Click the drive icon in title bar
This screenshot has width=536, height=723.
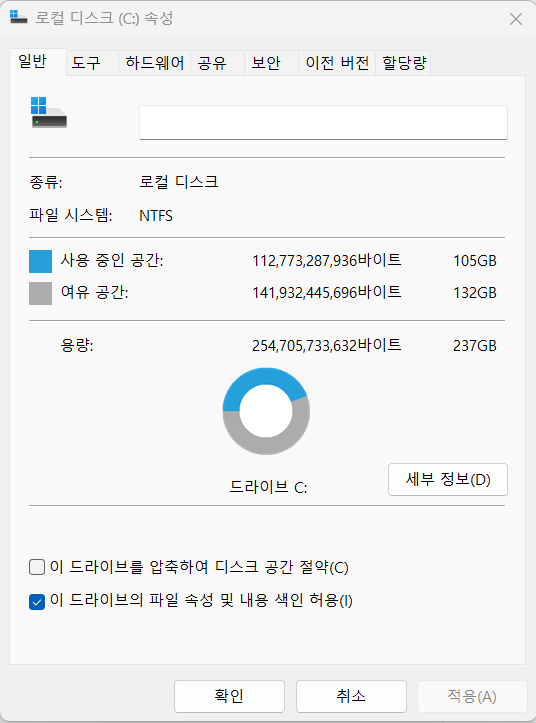click(18, 17)
